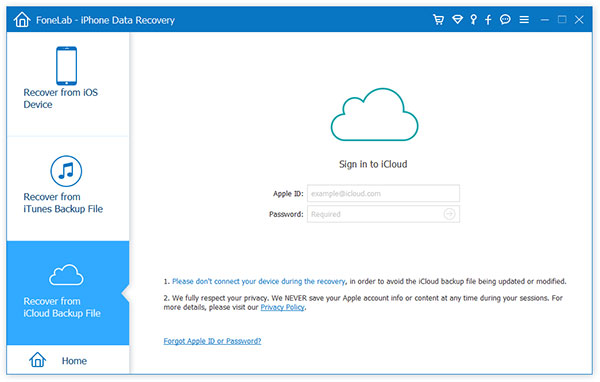The image size is (600, 382).
Task: Click the 'Password:' label
Action: point(286,214)
